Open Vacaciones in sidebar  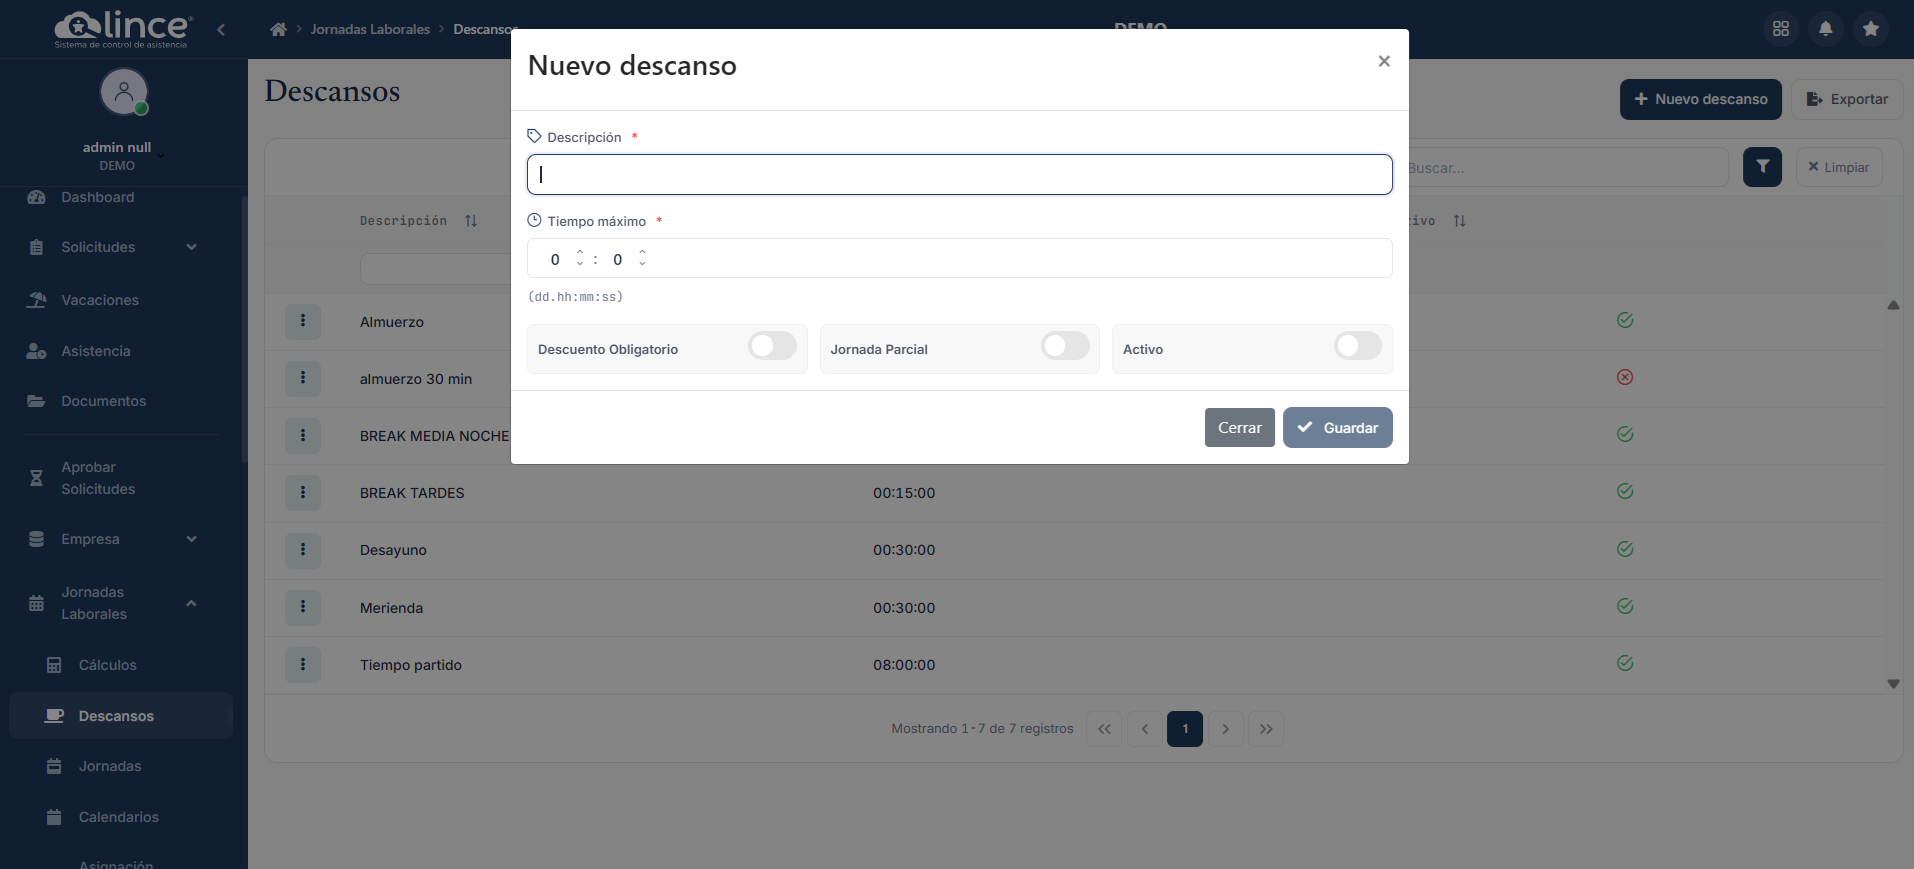tap(100, 300)
